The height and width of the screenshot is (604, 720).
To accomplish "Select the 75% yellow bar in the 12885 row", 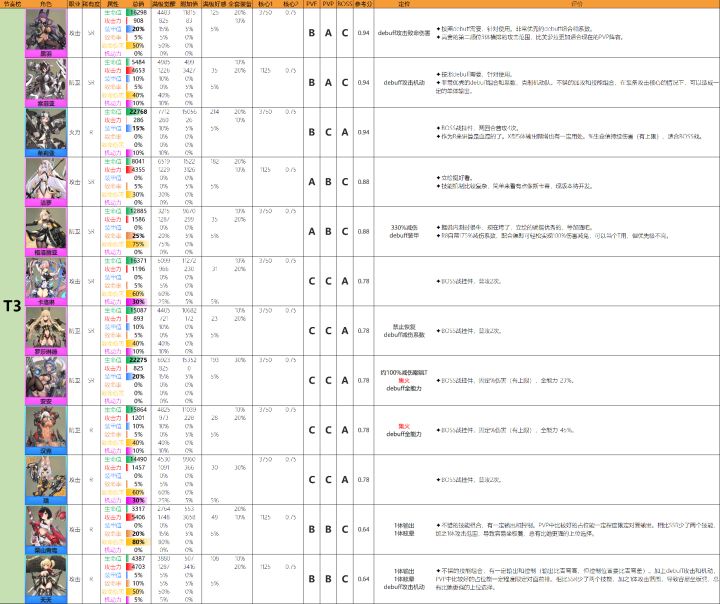I will pos(138,244).
